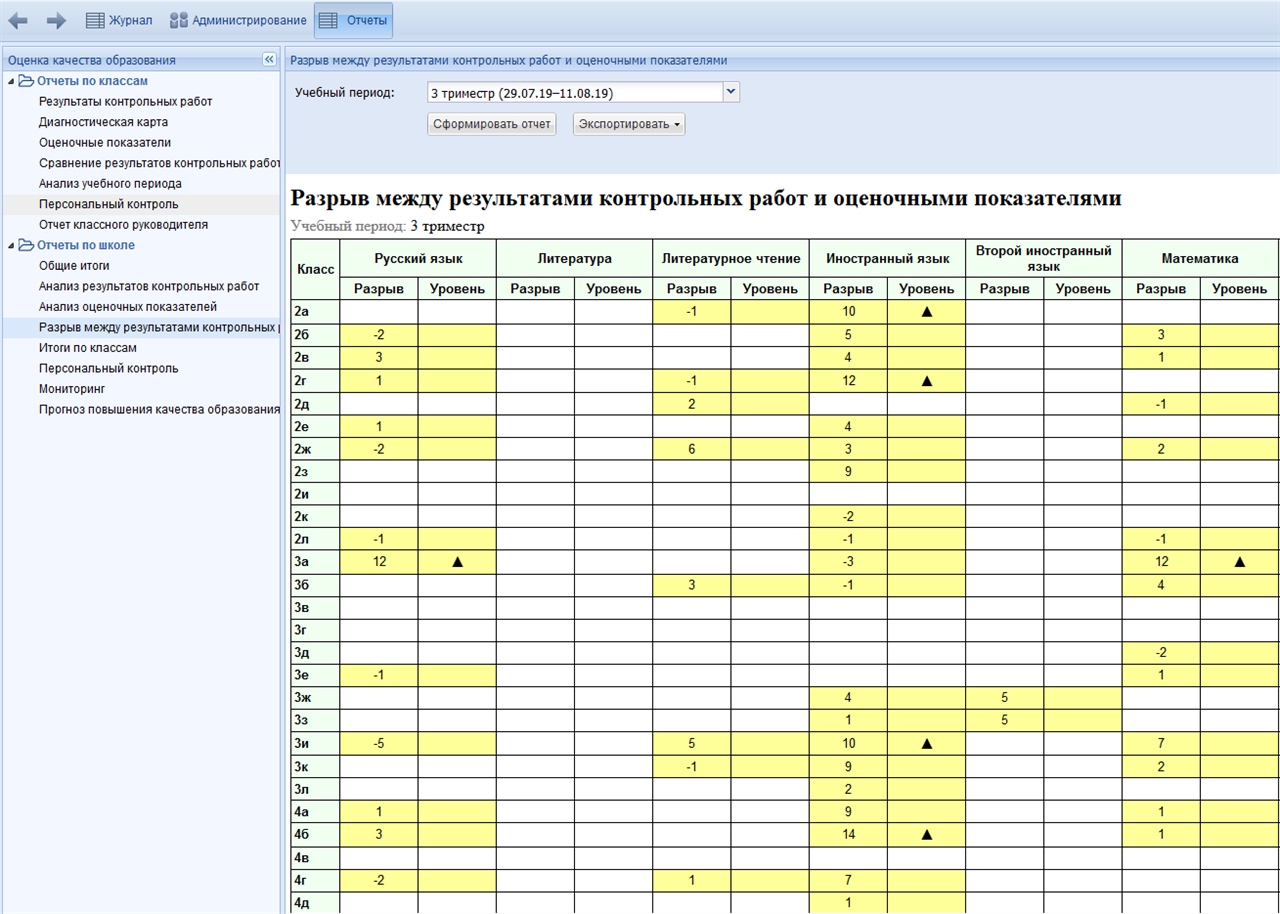Screen dimensions: 1280x914
Task: Open Анализ результатов контрольных работ
Action: [149, 286]
